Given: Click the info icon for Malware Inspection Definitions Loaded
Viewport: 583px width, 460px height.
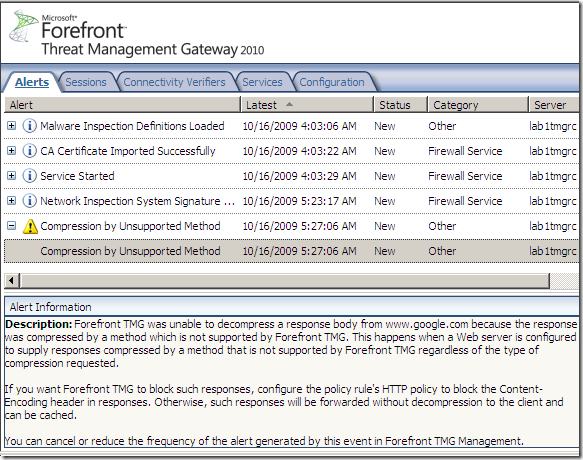Looking at the screenshot, I should 30,126.
